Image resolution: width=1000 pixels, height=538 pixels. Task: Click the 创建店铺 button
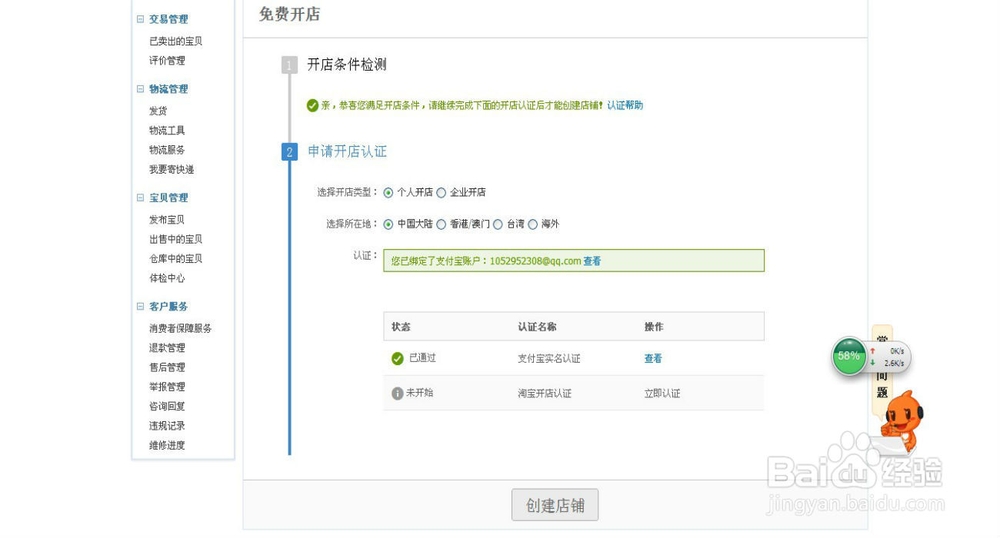click(x=555, y=505)
